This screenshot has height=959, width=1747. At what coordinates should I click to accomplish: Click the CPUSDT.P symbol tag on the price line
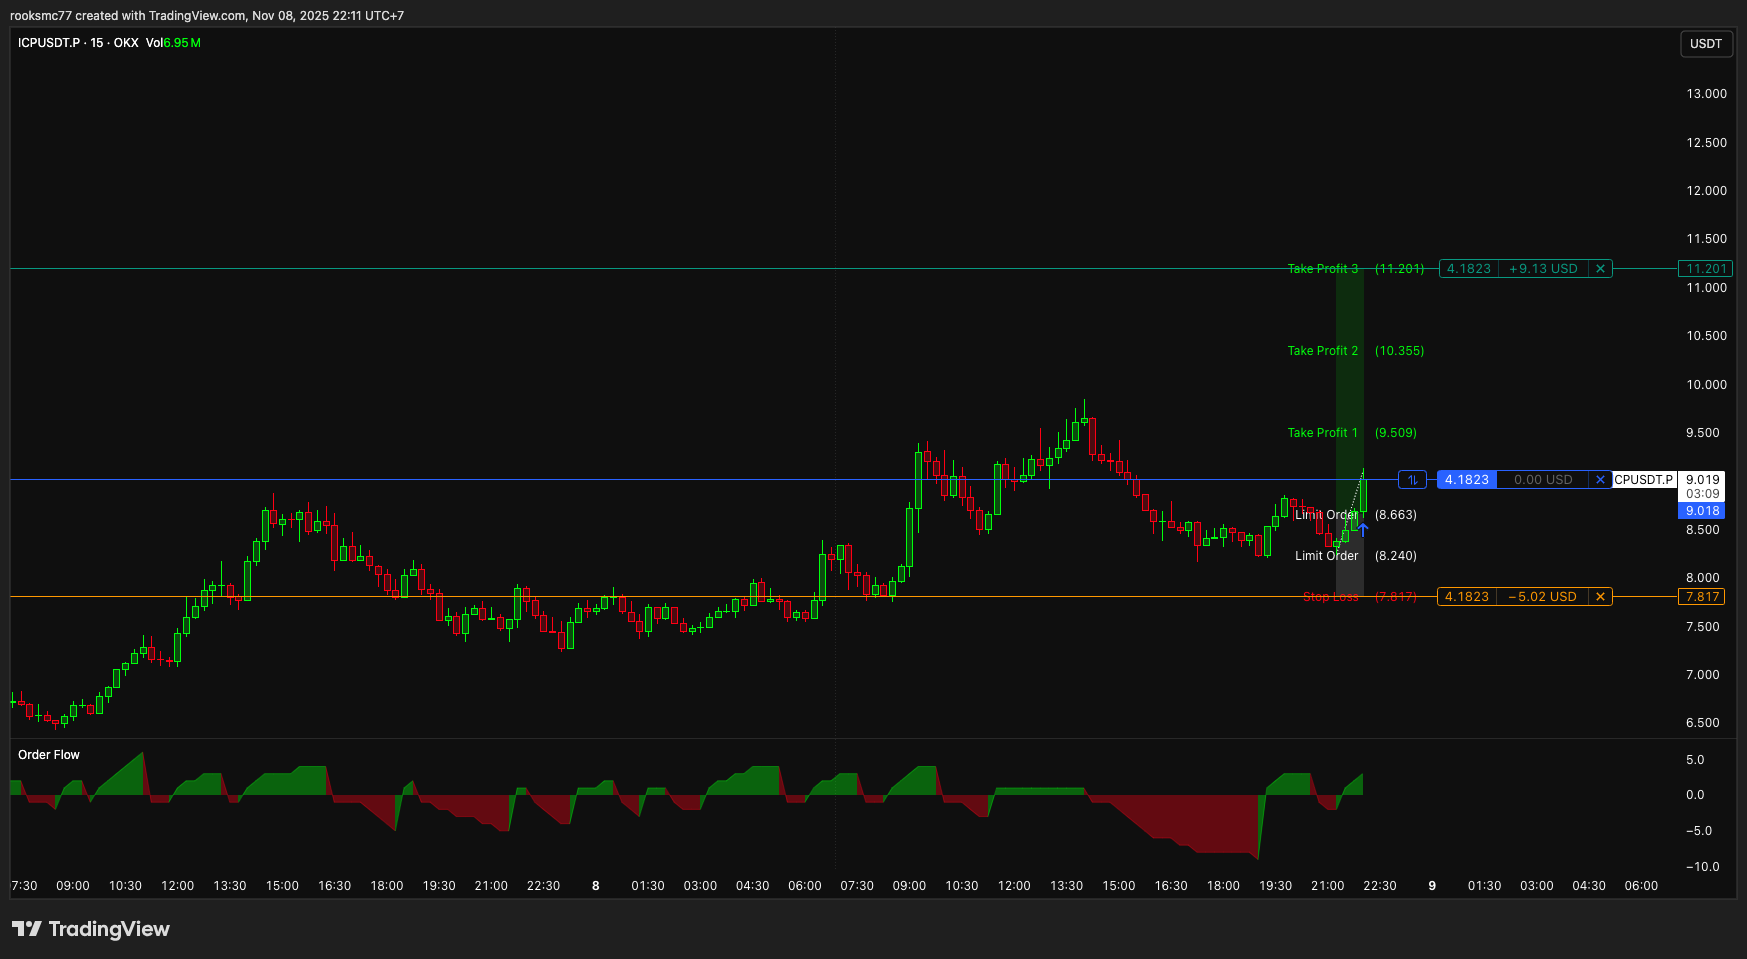tap(1643, 480)
